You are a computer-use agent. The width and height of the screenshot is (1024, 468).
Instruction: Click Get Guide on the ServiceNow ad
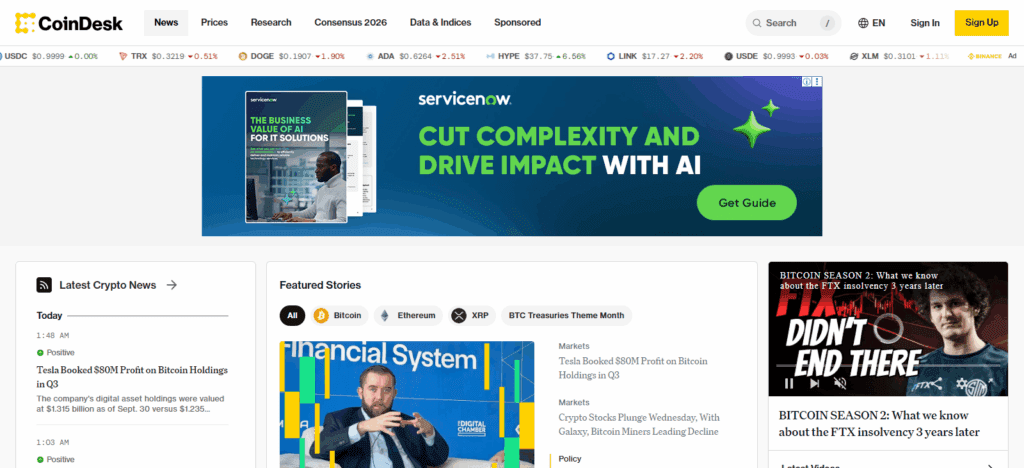[x=746, y=202]
